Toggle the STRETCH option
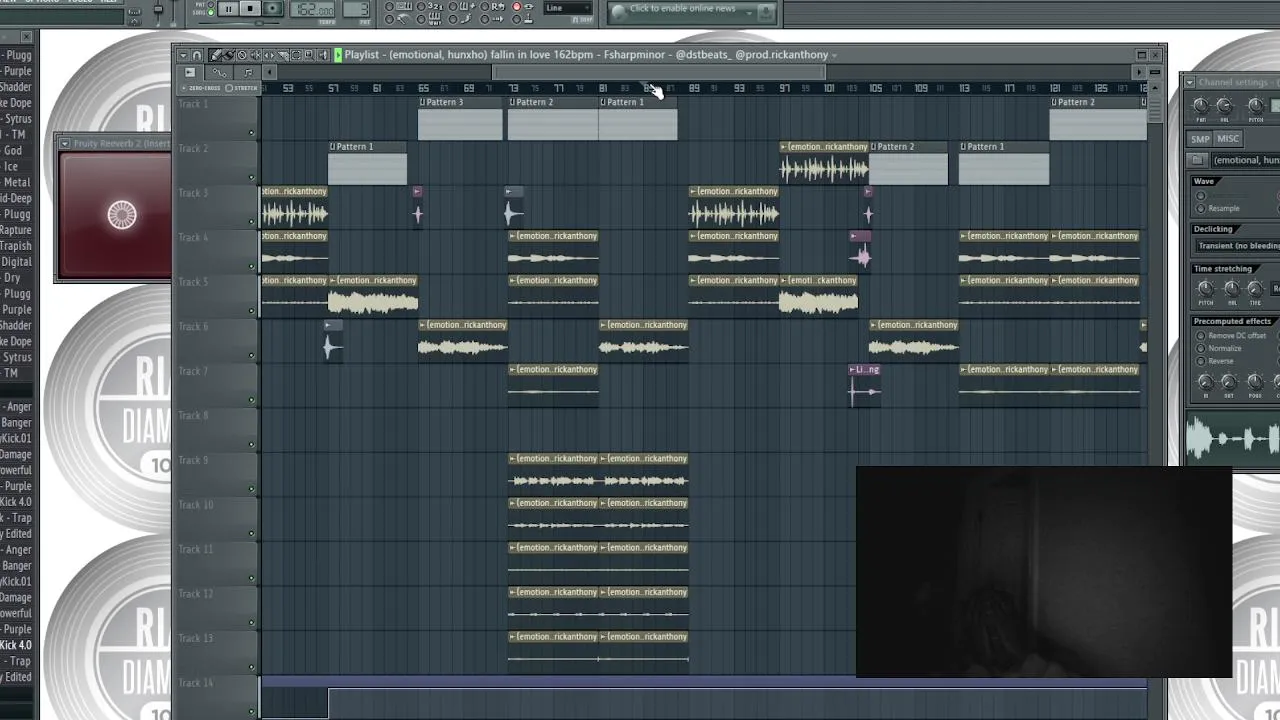Viewport: 1280px width, 720px height. 243,88
